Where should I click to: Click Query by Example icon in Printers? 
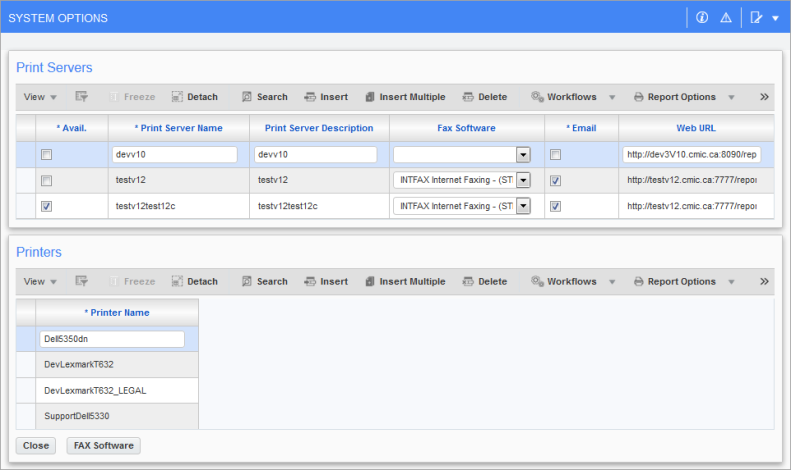[81, 281]
